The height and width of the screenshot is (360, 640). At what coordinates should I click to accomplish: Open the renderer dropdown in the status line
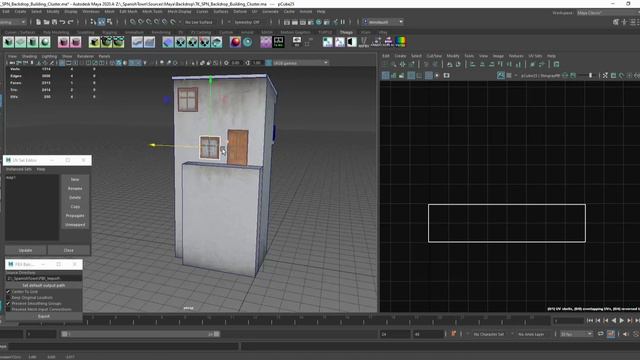click(x=383, y=22)
